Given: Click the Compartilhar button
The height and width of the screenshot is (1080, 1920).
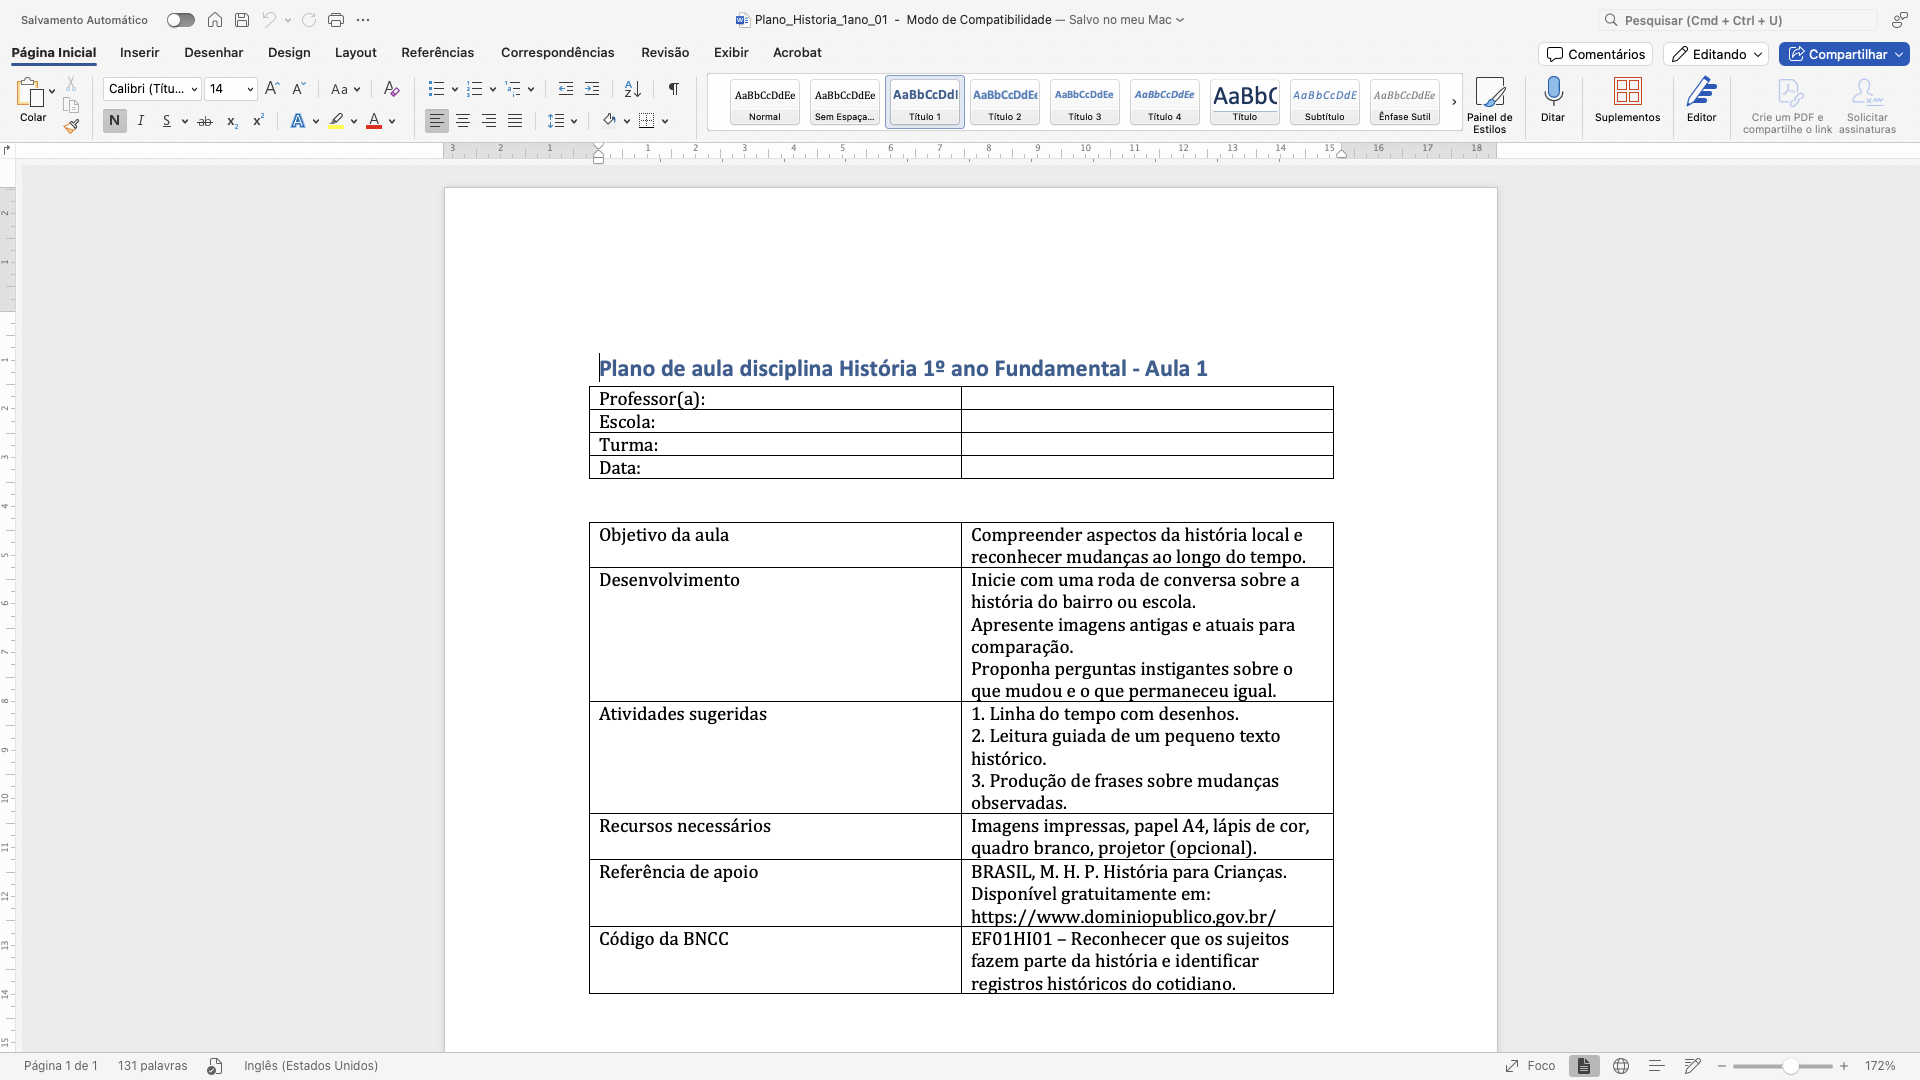Looking at the screenshot, I should tap(1837, 54).
